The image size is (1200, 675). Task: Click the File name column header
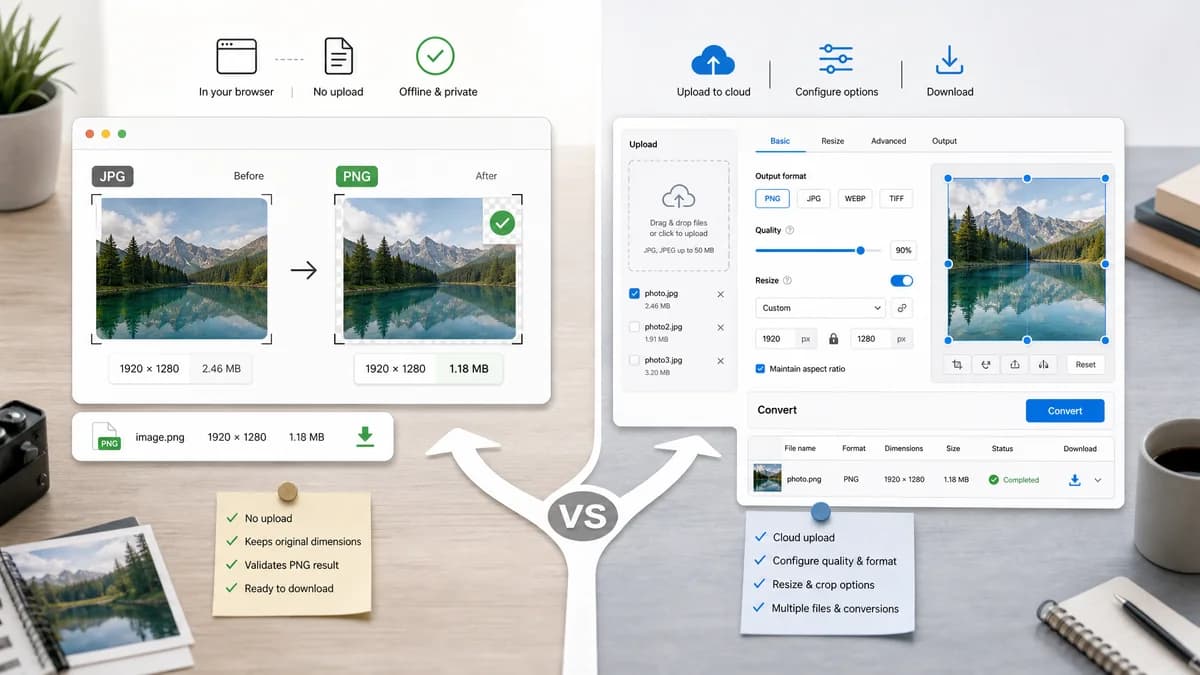800,449
